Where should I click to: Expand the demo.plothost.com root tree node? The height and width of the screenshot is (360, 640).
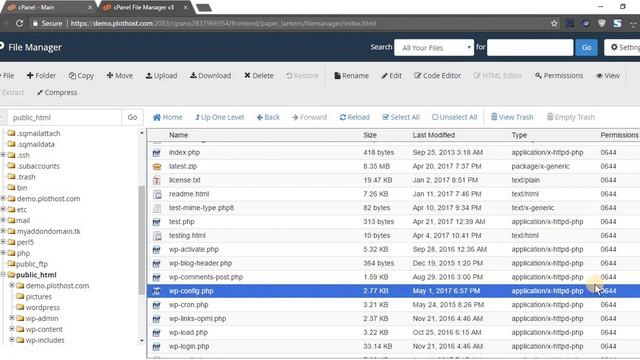[x=3, y=198]
